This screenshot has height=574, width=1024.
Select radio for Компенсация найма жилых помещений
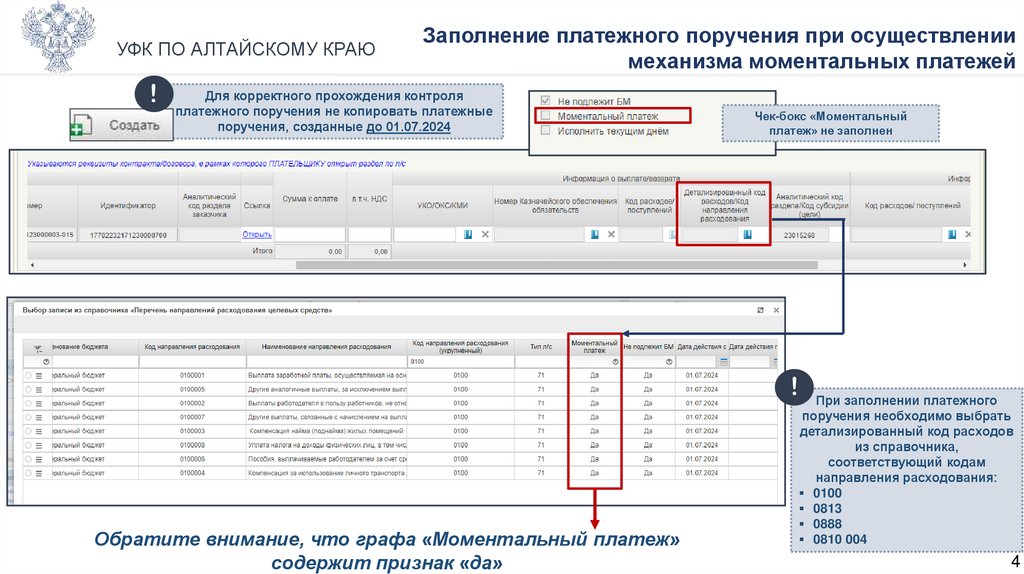[28, 431]
